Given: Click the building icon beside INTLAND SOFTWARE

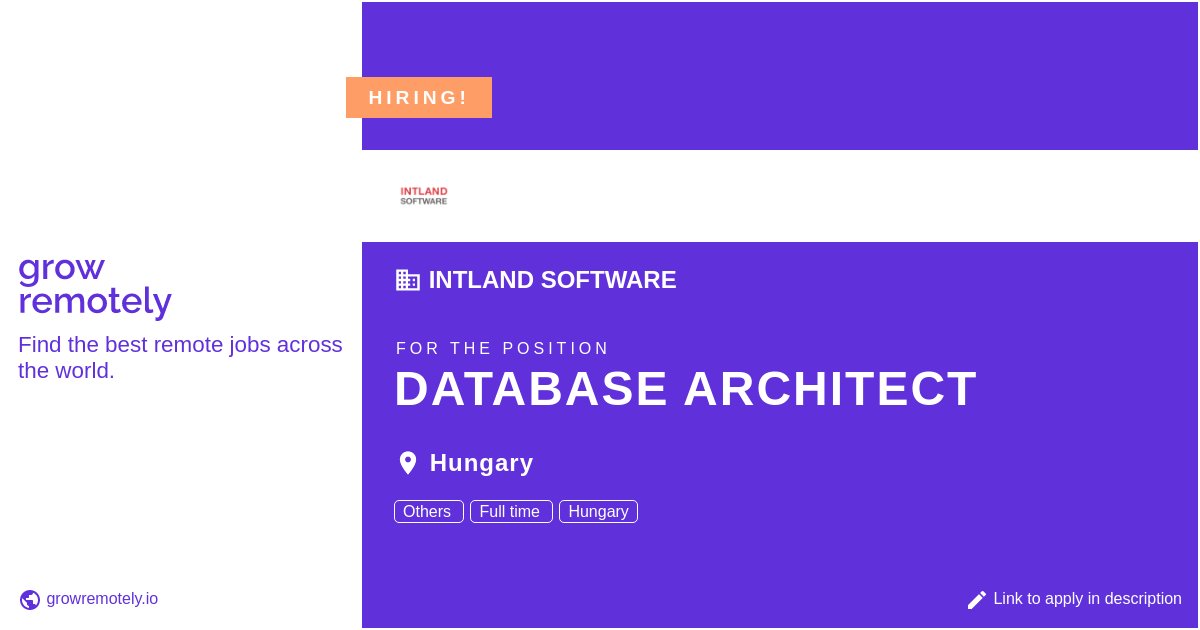Looking at the screenshot, I should (408, 280).
